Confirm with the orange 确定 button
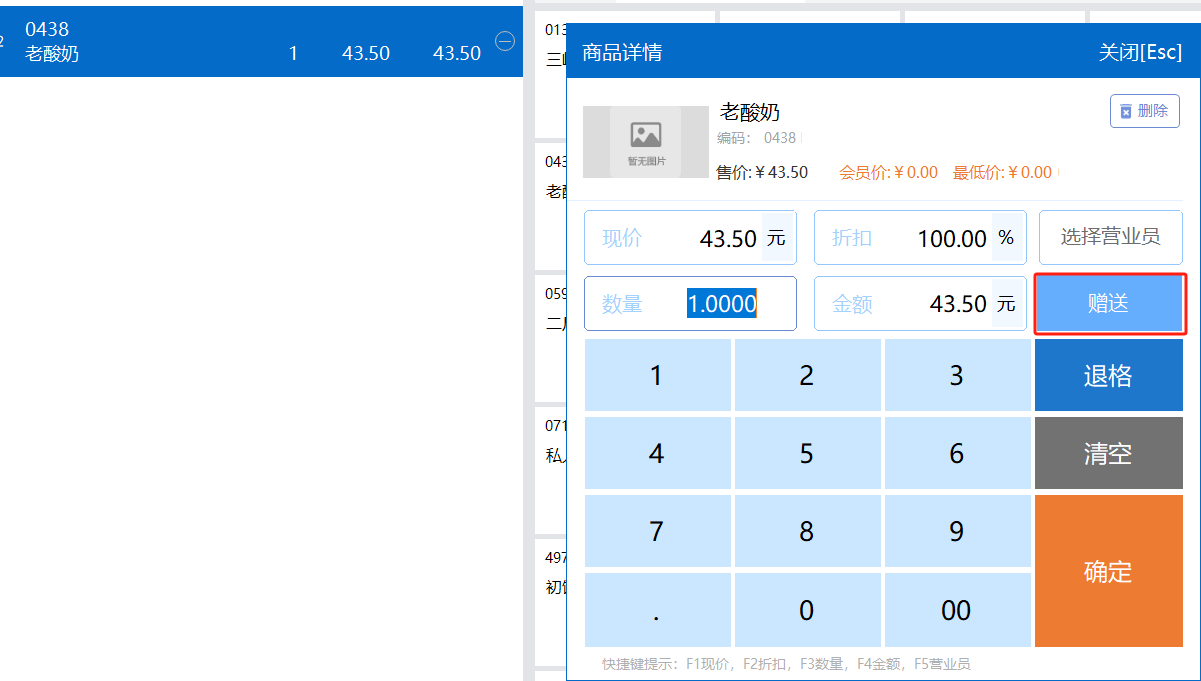The width and height of the screenshot is (1201, 681). click(x=1109, y=571)
